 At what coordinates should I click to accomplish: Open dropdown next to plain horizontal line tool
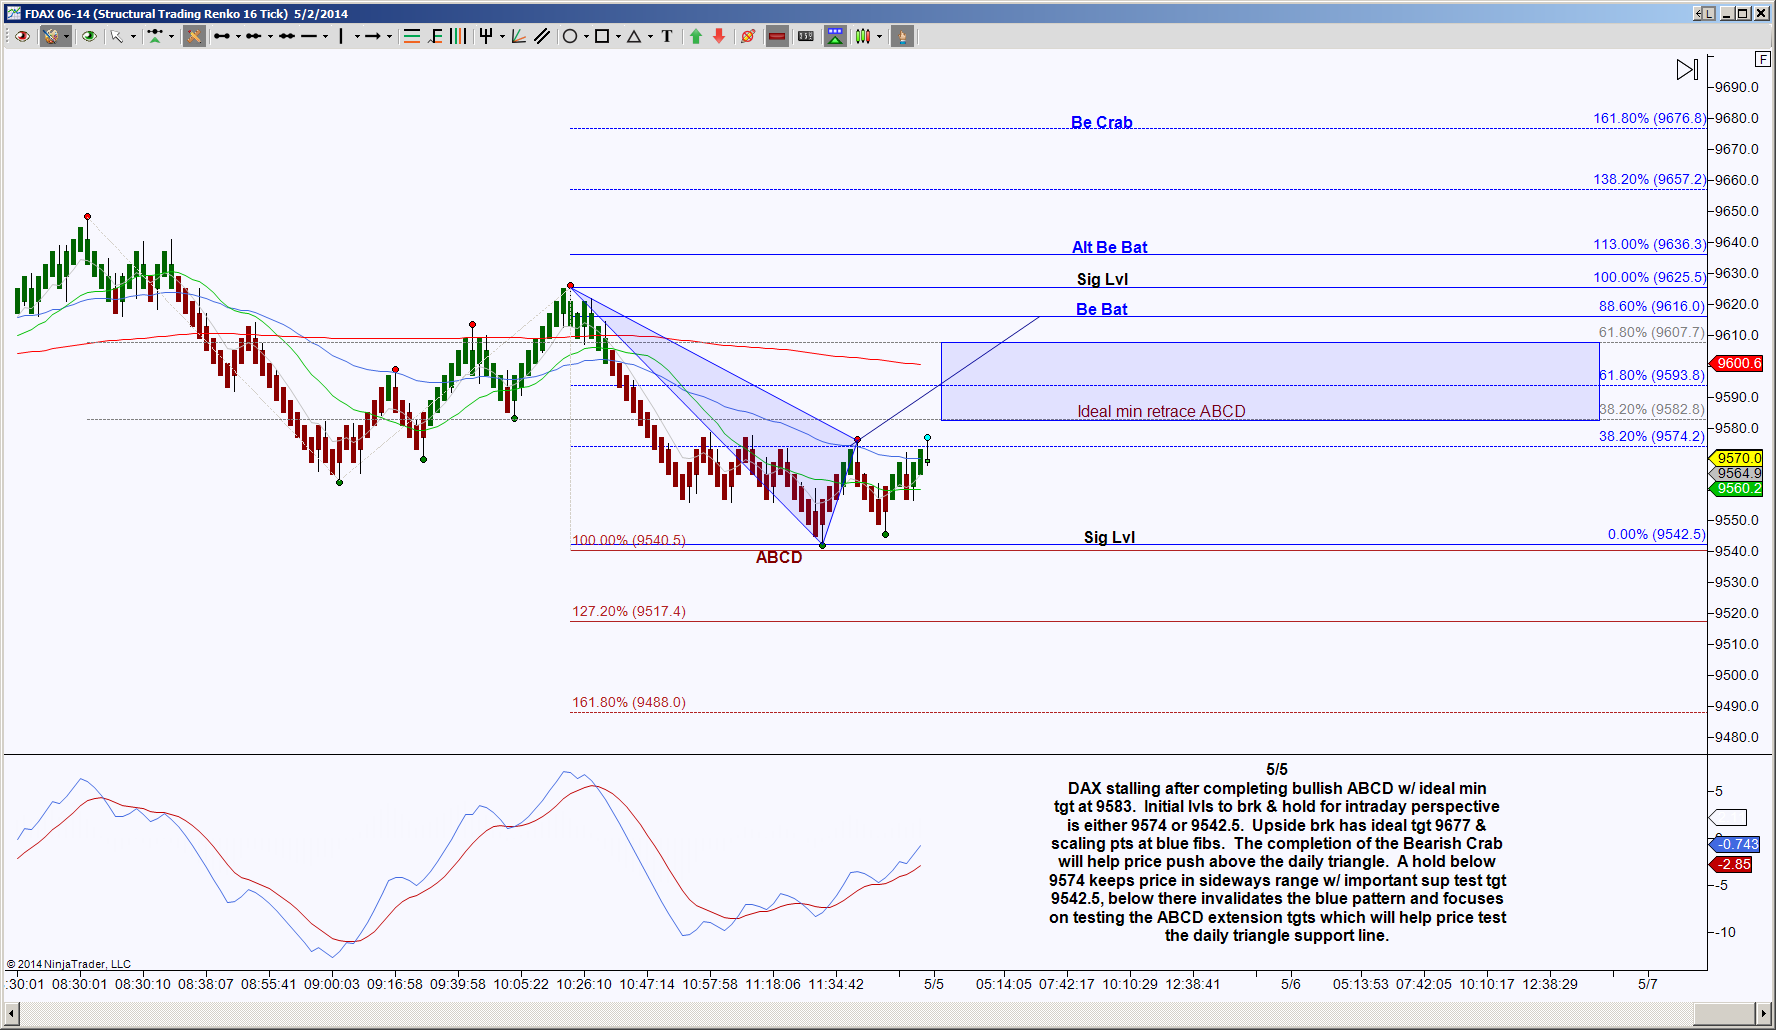pos(325,36)
